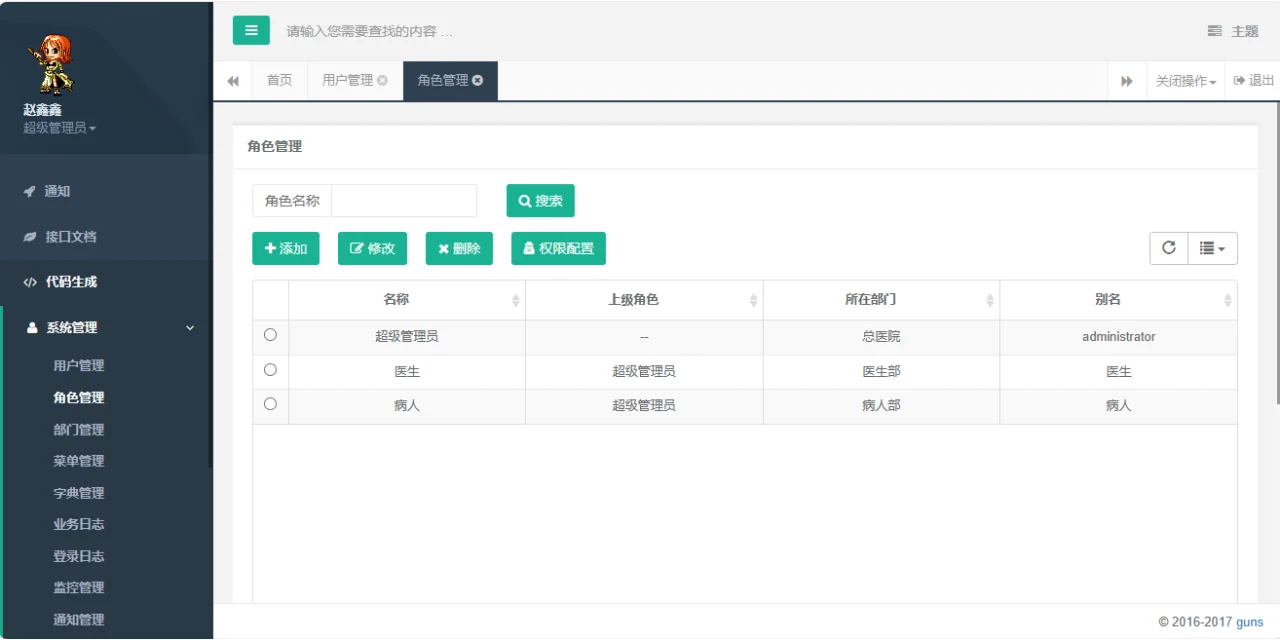Open 部门管理 in the sidebar
The image size is (1280, 640).
point(79,429)
